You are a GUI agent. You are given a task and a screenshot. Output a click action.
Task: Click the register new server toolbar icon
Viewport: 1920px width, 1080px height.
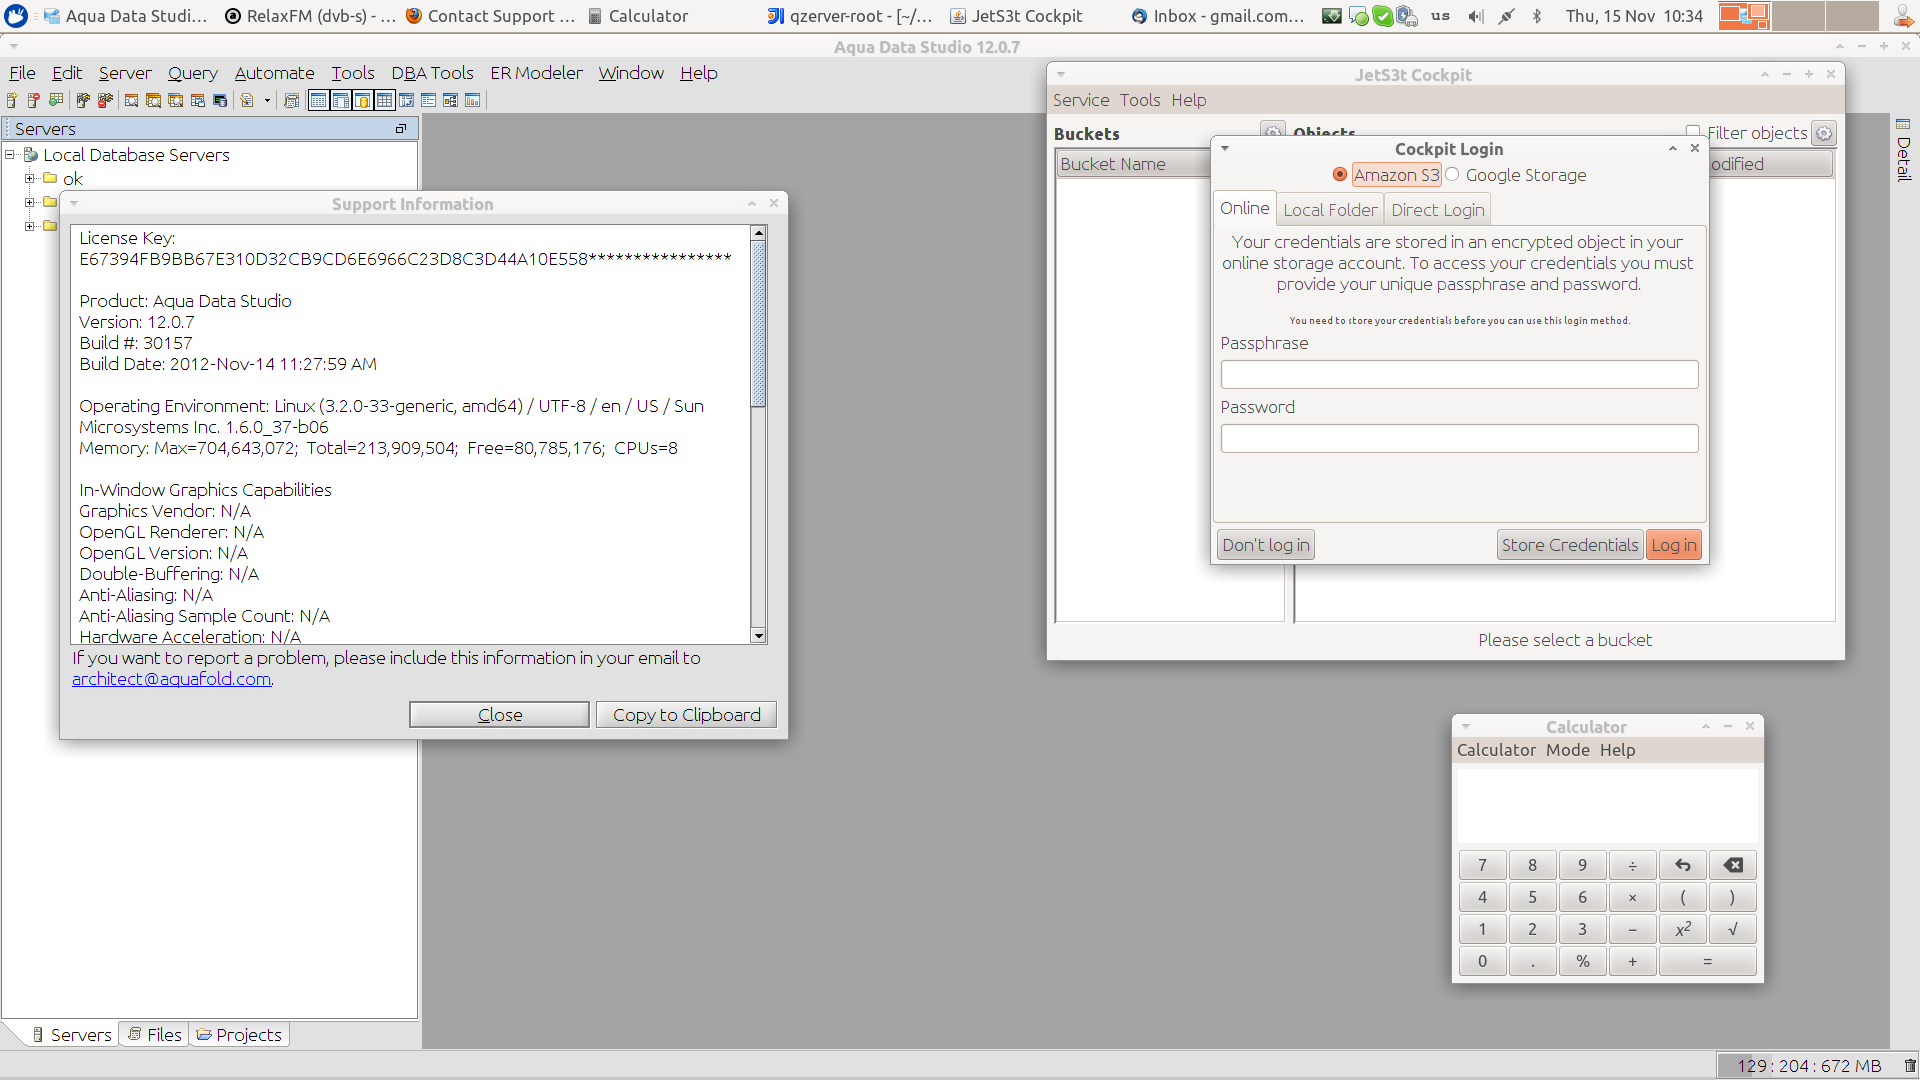coord(12,100)
